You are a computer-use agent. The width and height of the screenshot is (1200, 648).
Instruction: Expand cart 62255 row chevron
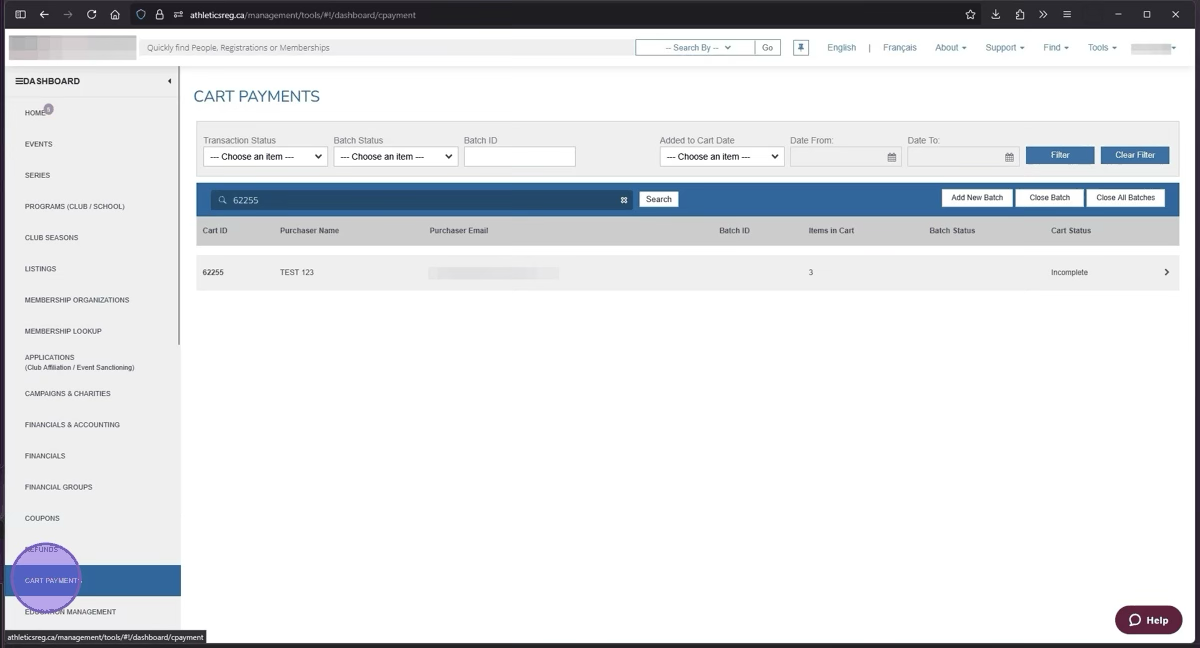click(x=1166, y=272)
